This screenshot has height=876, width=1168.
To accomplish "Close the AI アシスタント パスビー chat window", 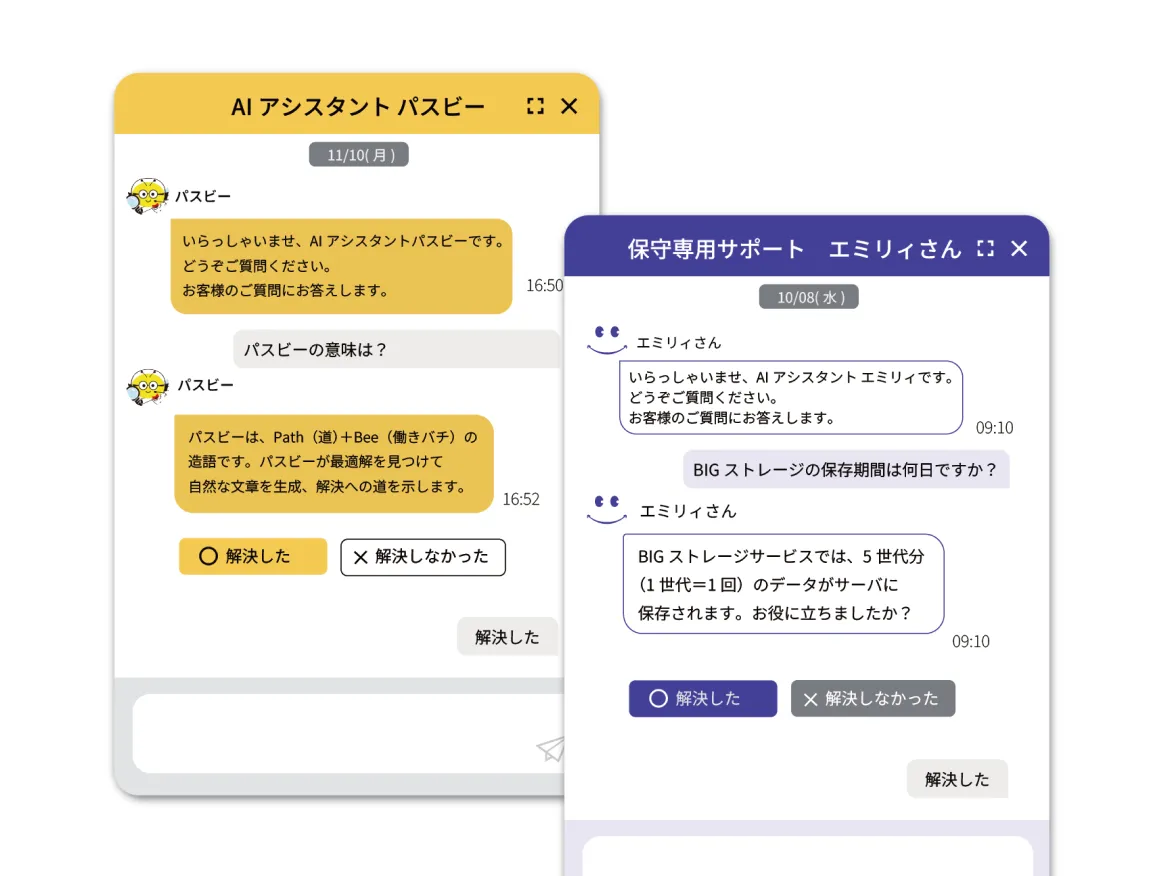I will point(569,106).
